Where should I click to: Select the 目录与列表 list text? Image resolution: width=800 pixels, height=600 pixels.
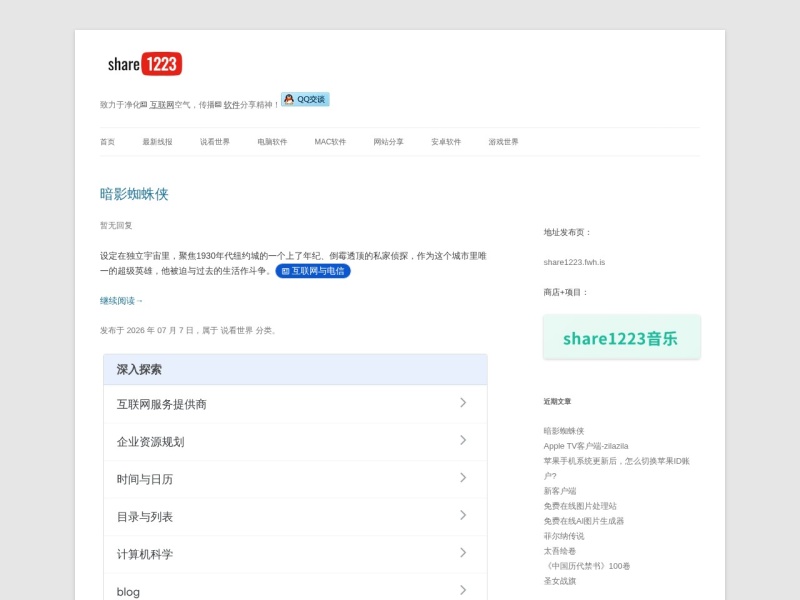145,517
